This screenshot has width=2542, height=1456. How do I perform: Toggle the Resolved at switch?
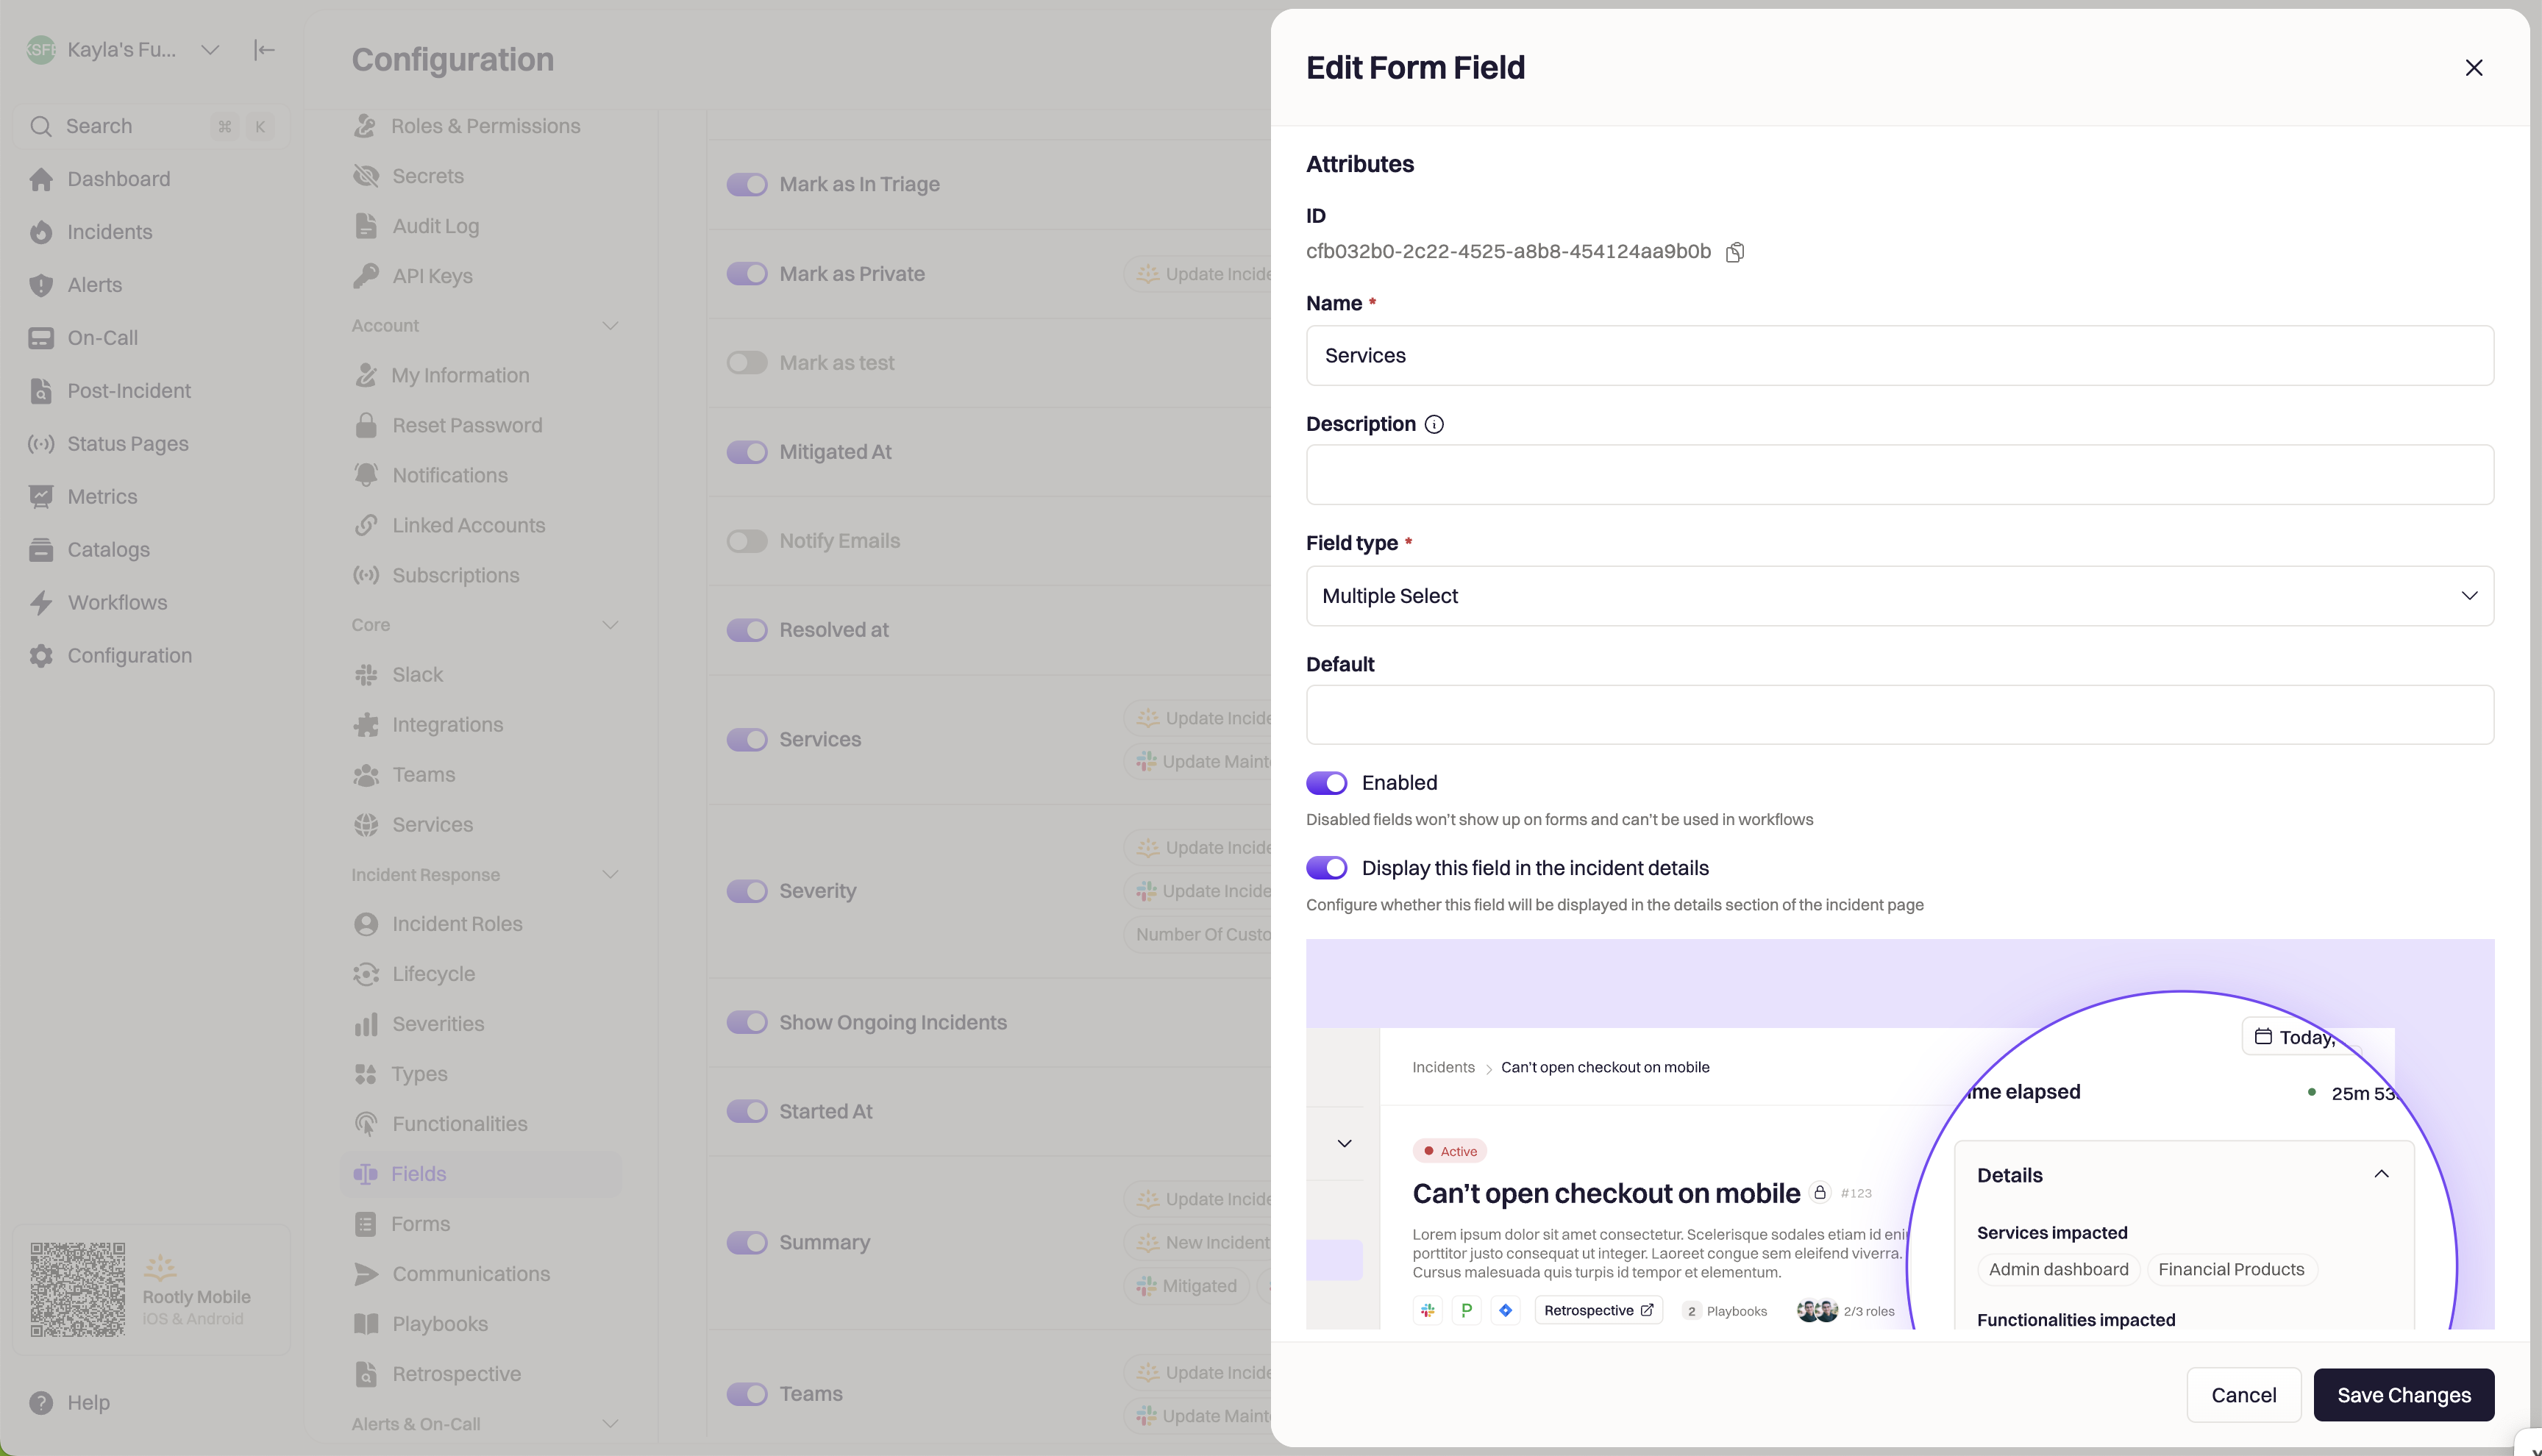(747, 630)
